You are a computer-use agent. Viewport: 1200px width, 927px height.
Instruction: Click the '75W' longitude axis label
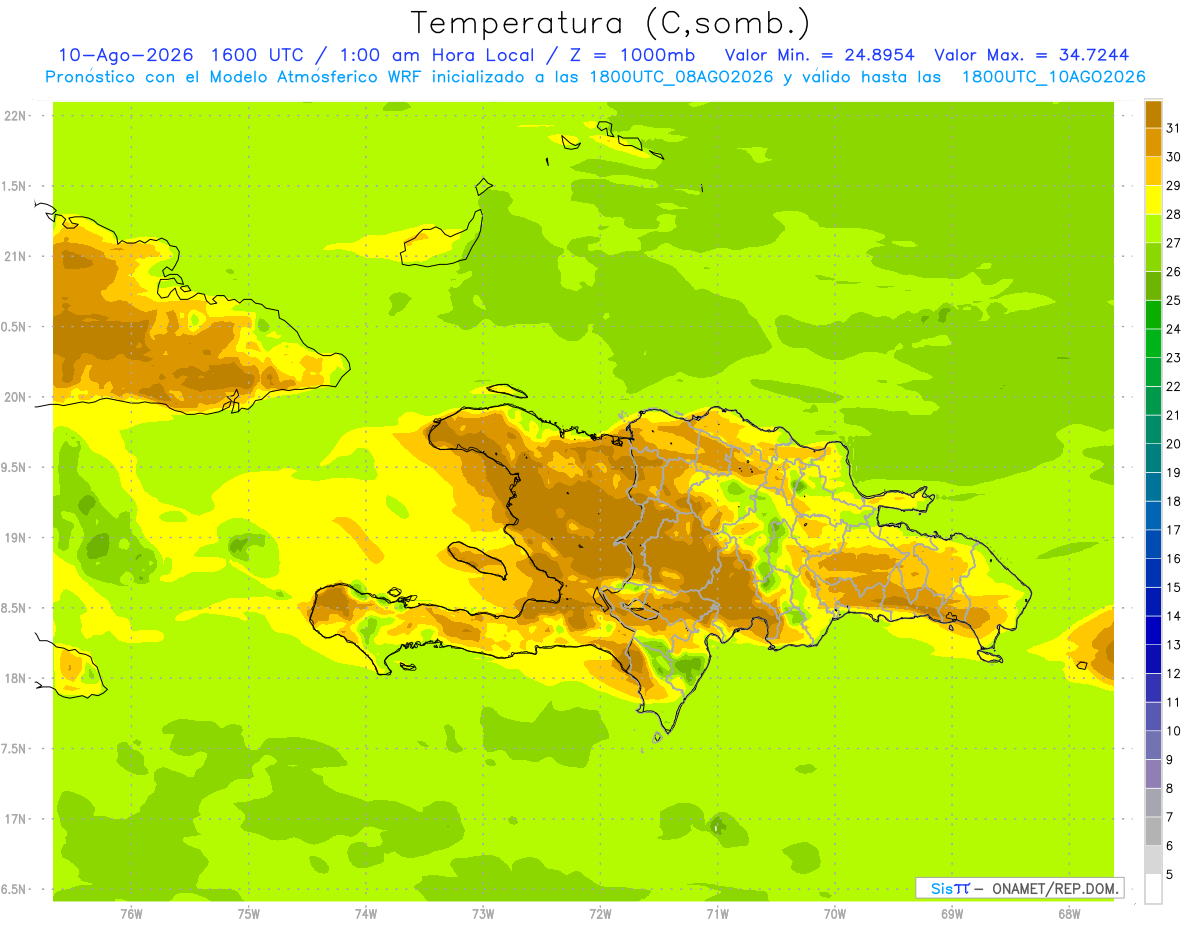click(x=248, y=913)
